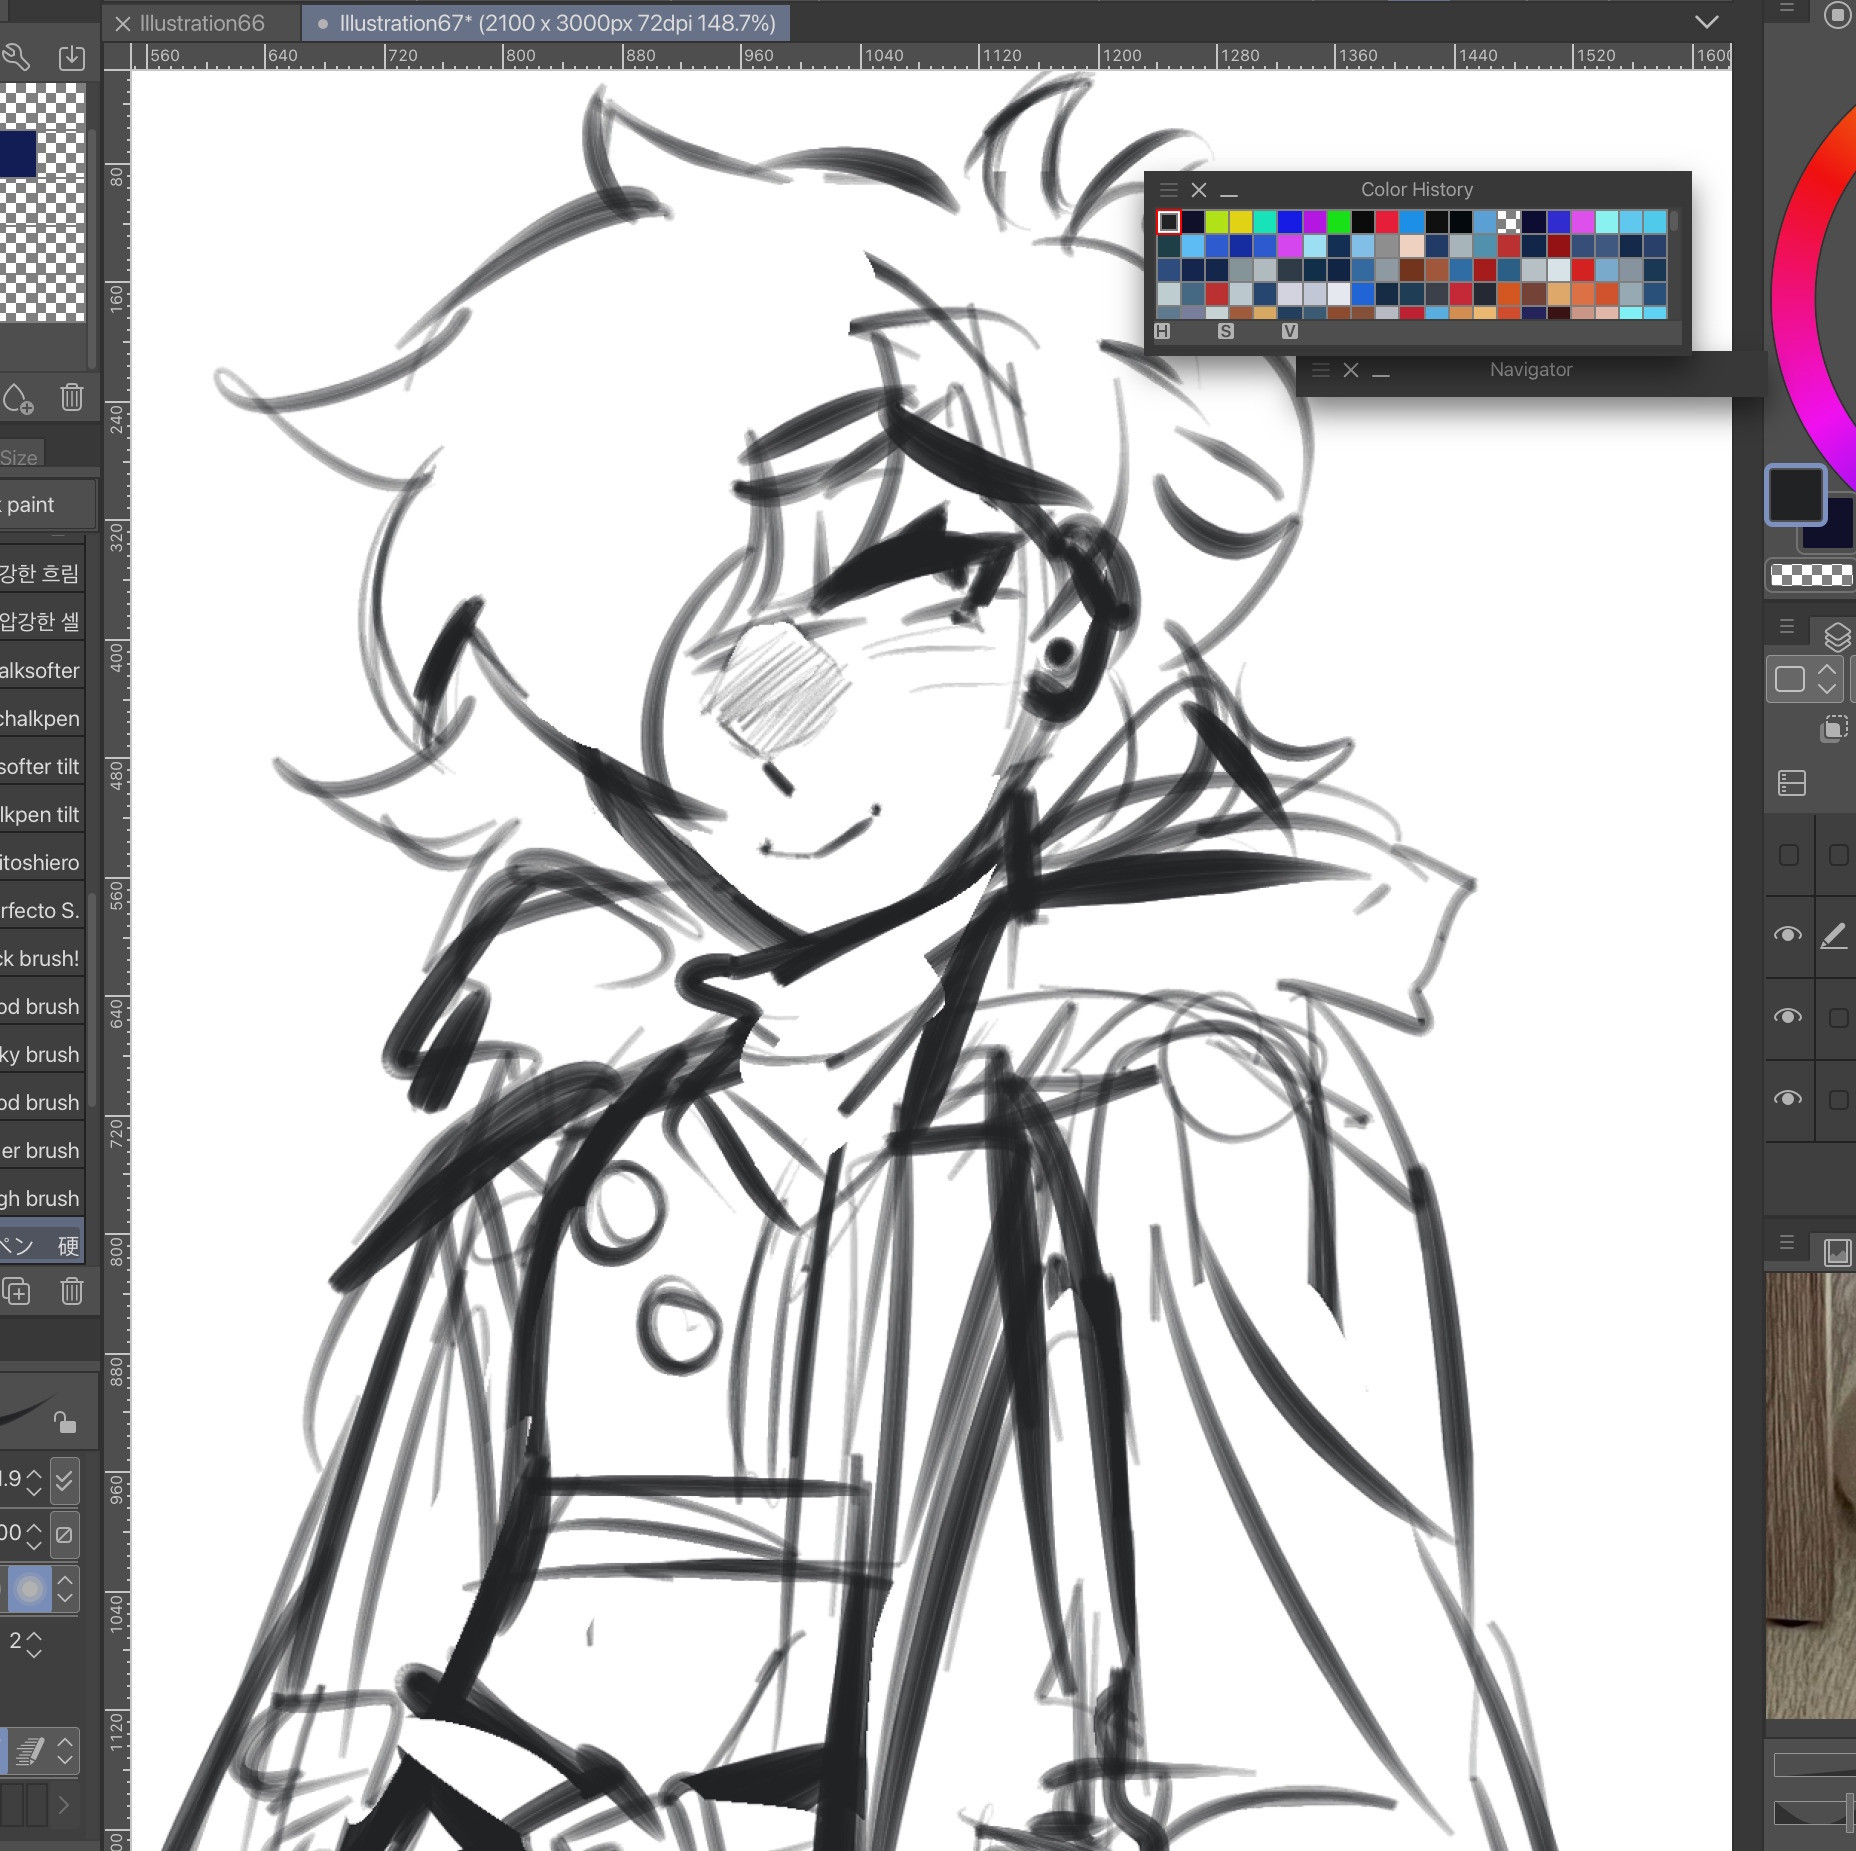This screenshot has height=1851, width=1856.
Task: Toggle visibility eye of third visible layer
Action: (1788, 1099)
